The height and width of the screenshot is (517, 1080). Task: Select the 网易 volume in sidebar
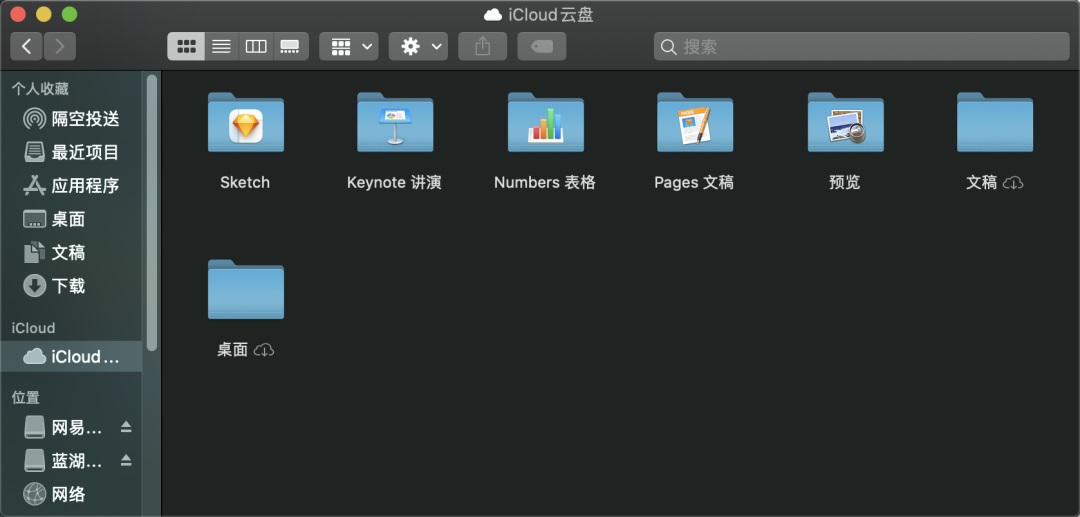pyautogui.click(x=63, y=428)
